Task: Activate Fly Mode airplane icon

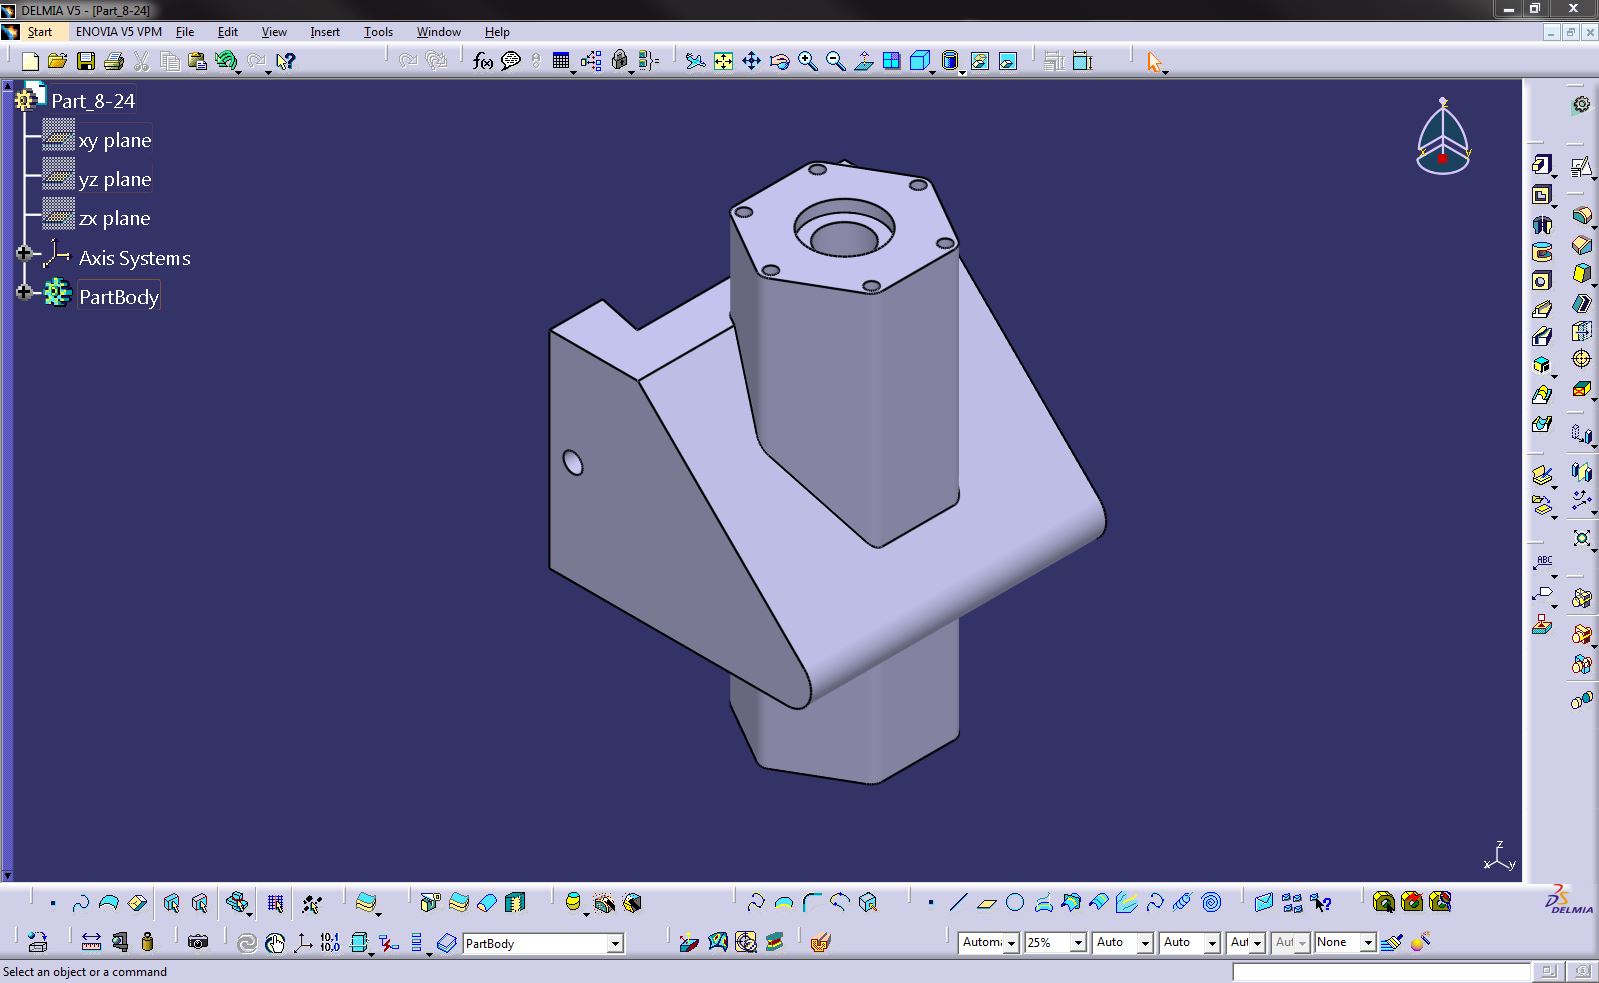Action: point(695,62)
